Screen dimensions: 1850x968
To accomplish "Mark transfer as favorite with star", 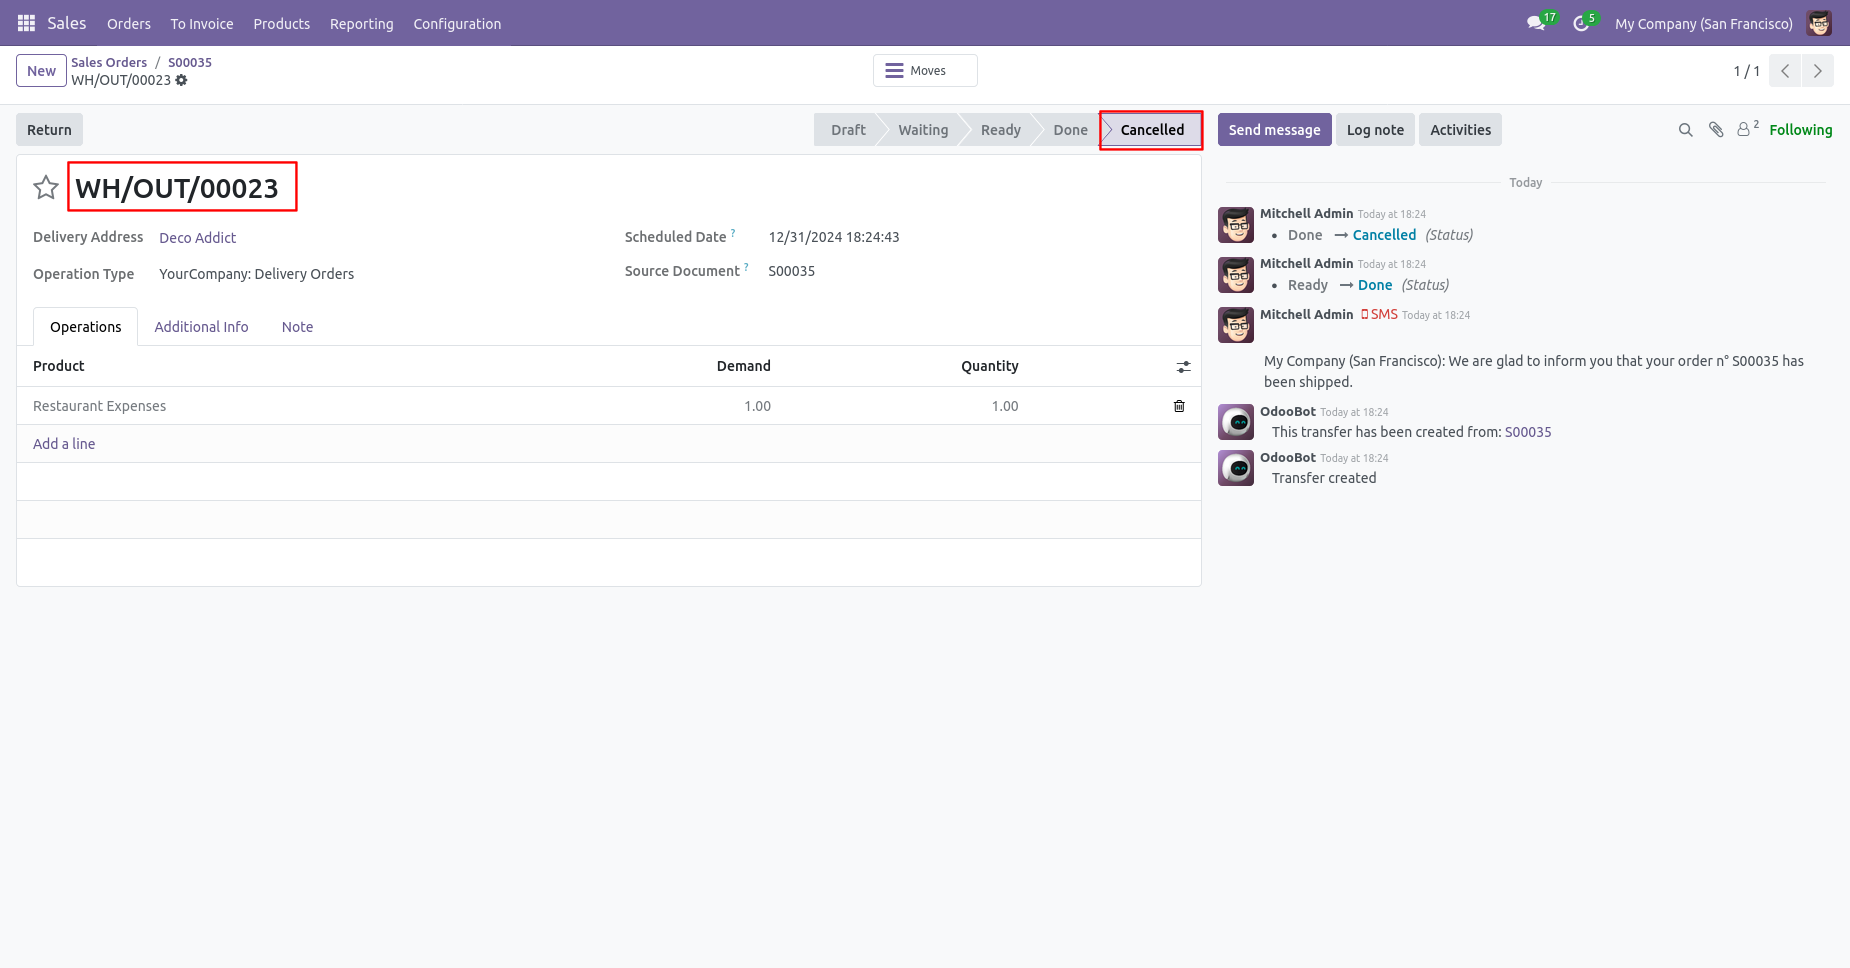I will [x=46, y=187].
